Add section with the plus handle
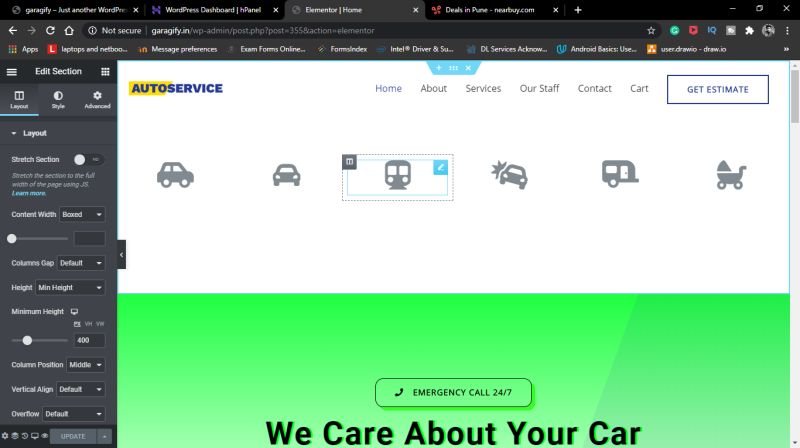Image resolution: width=800 pixels, height=448 pixels. pyautogui.click(x=438, y=68)
